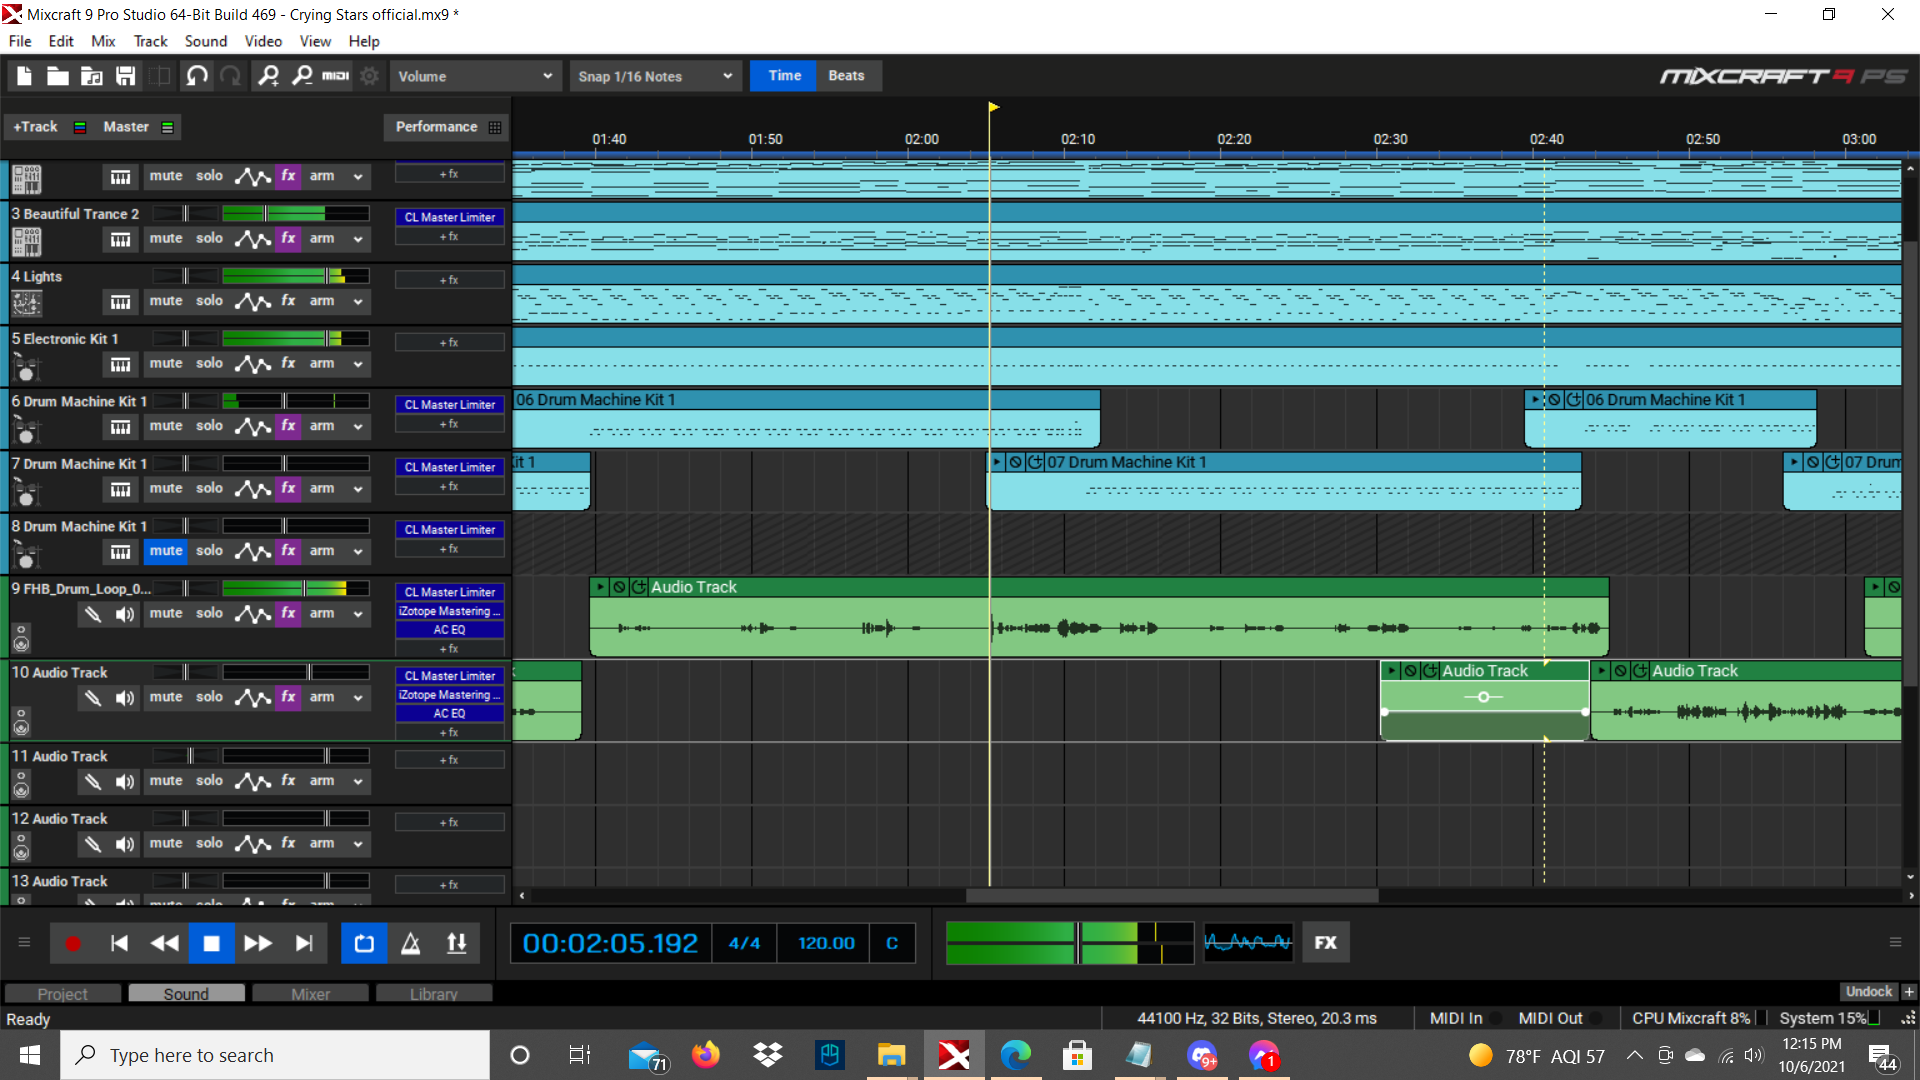
Task: Switch timeline to Beats mode
Action: tap(846, 76)
